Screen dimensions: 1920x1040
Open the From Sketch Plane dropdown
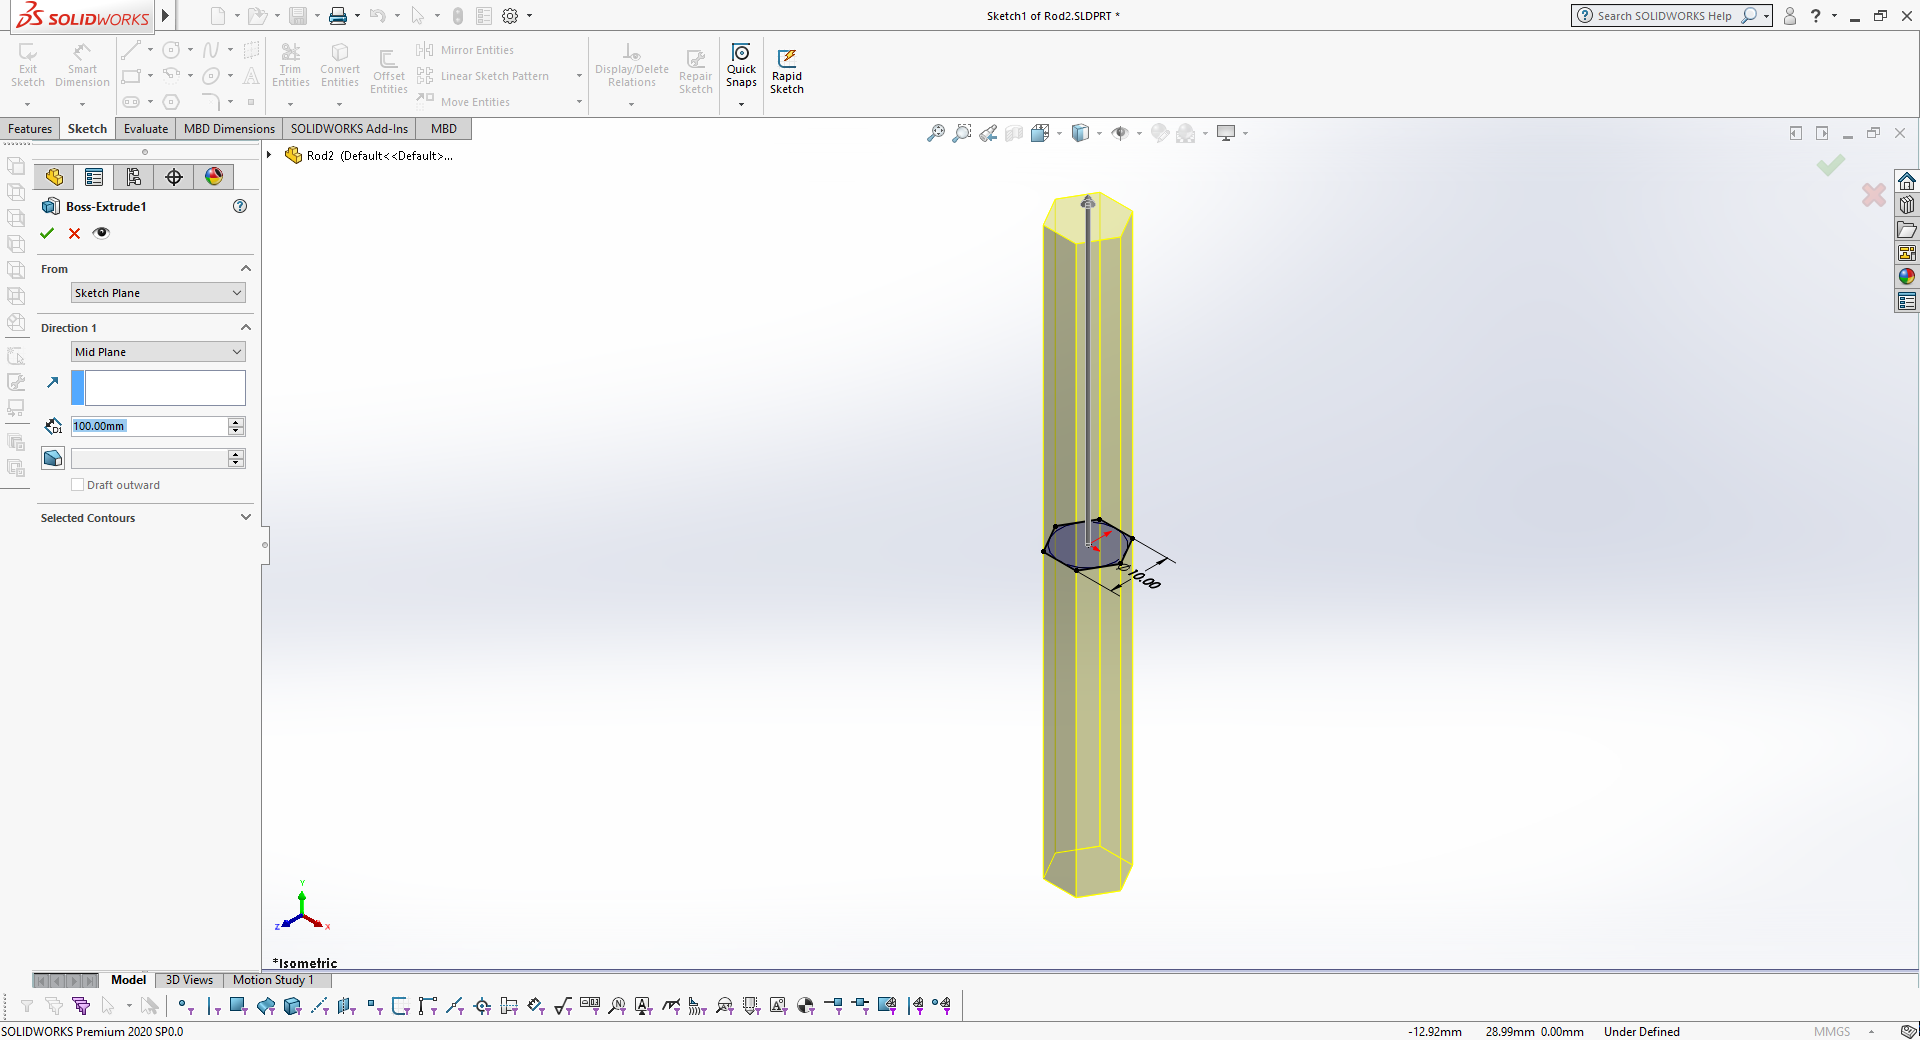point(158,293)
